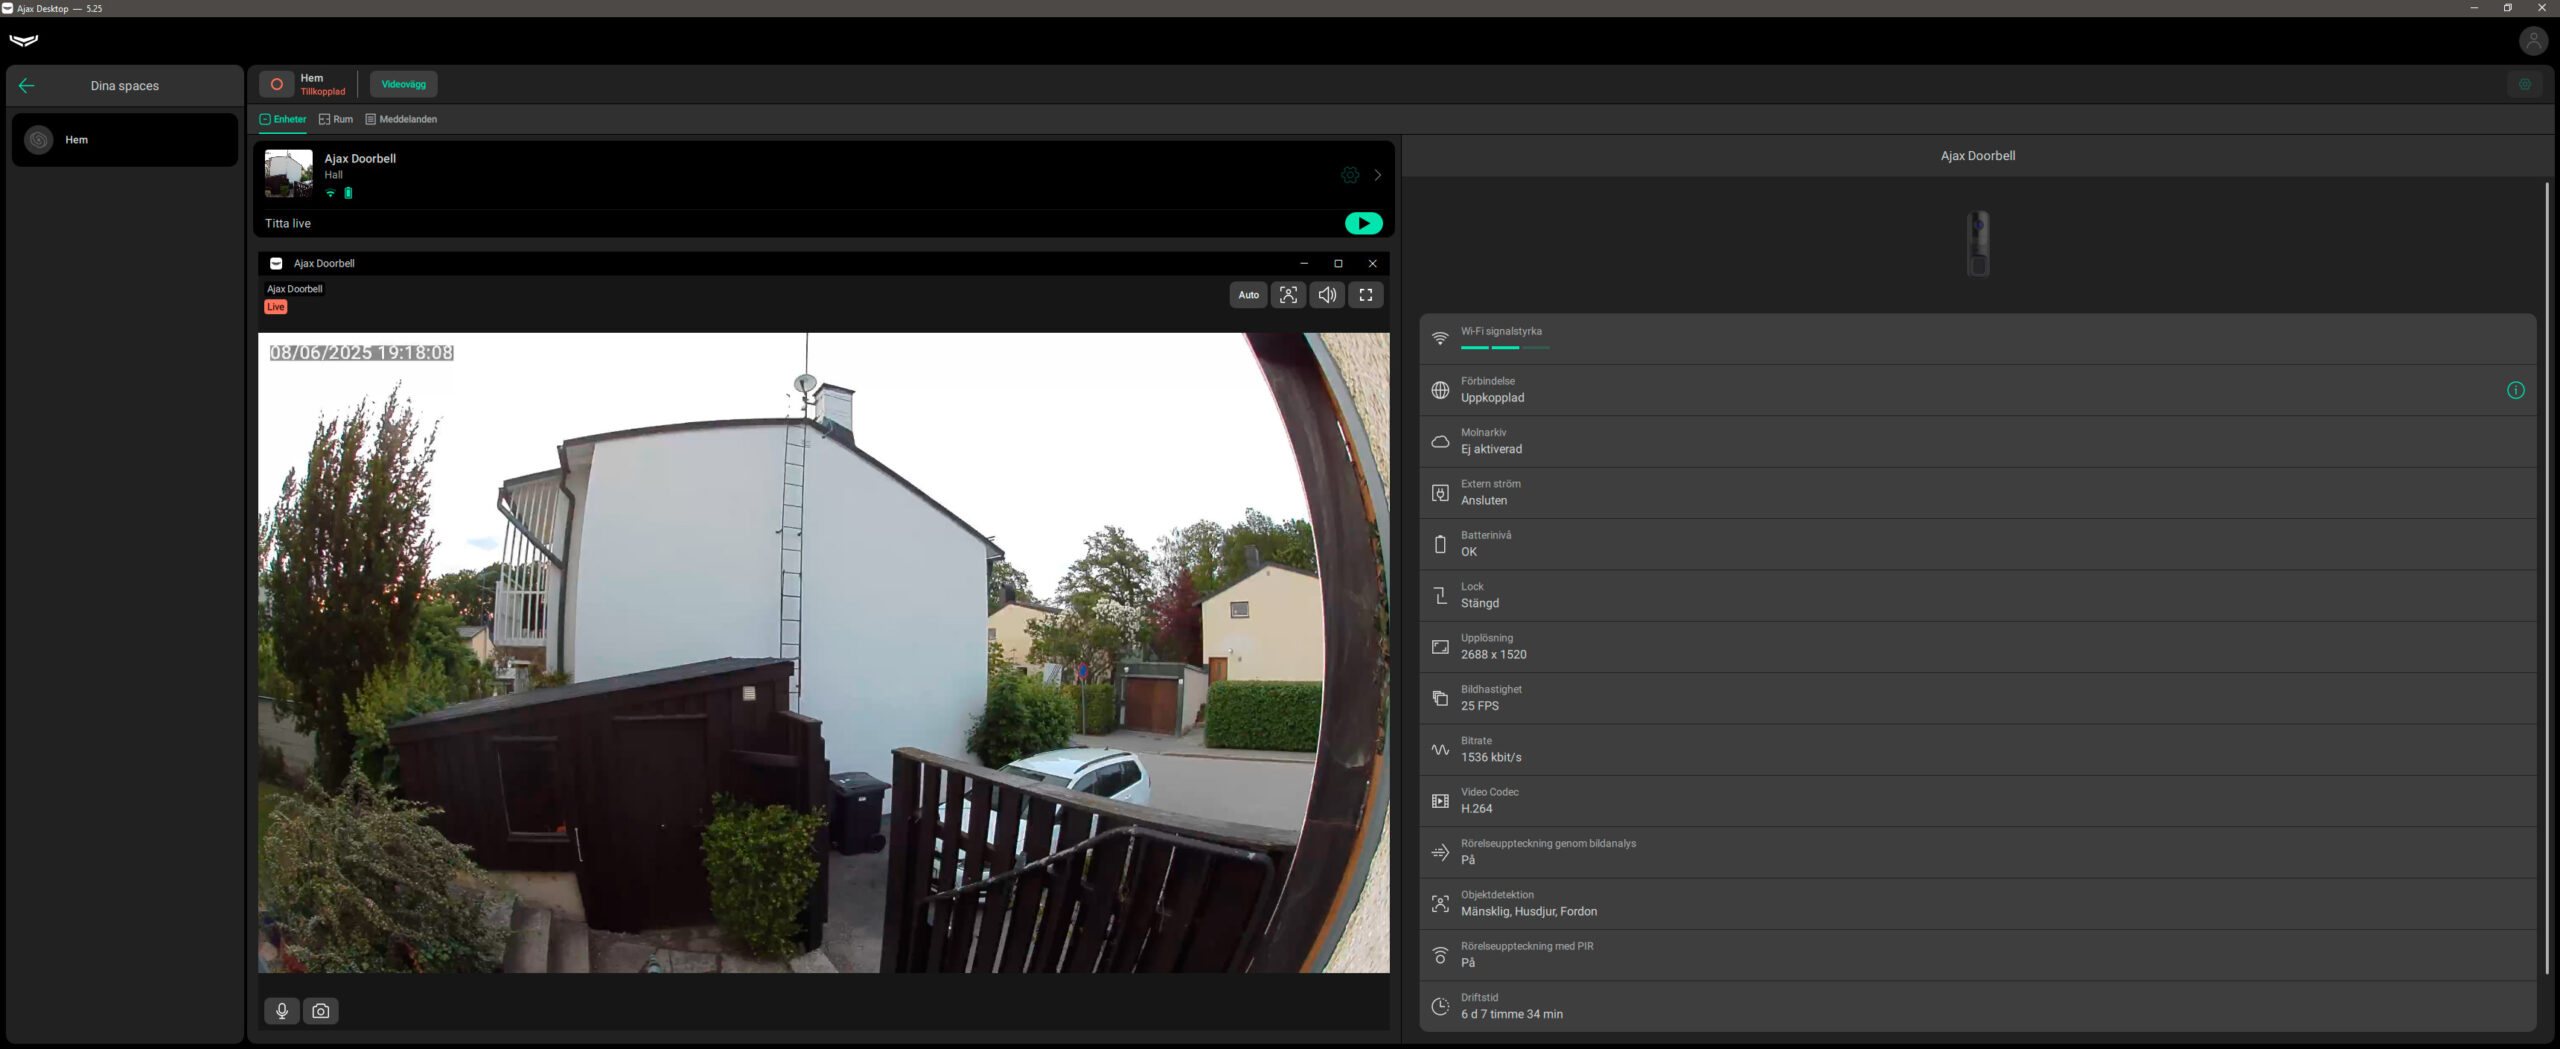
Task: Toggle the speaker sound icon
Action: pos(1327,295)
